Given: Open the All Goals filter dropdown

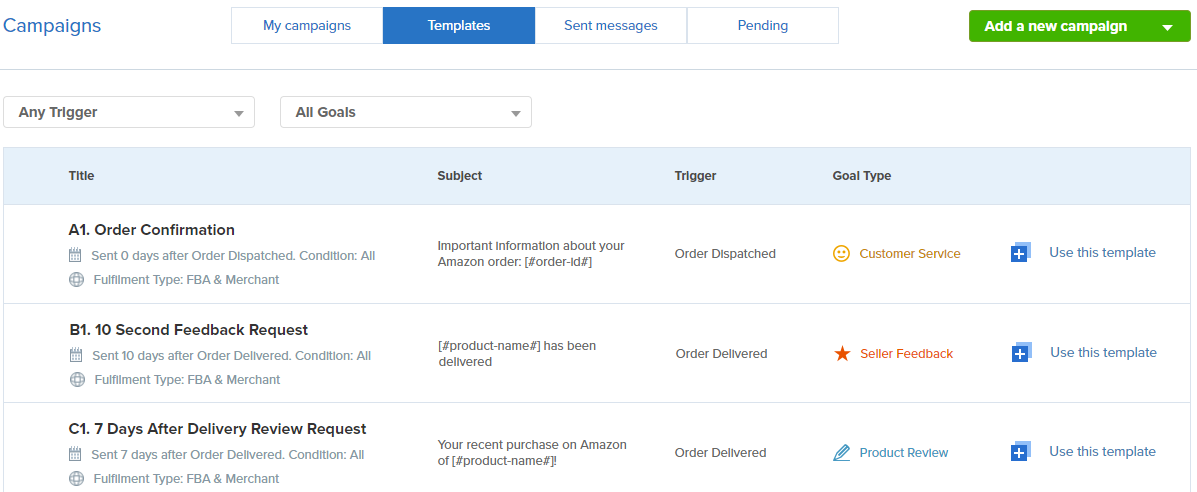Looking at the screenshot, I should tap(405, 112).
